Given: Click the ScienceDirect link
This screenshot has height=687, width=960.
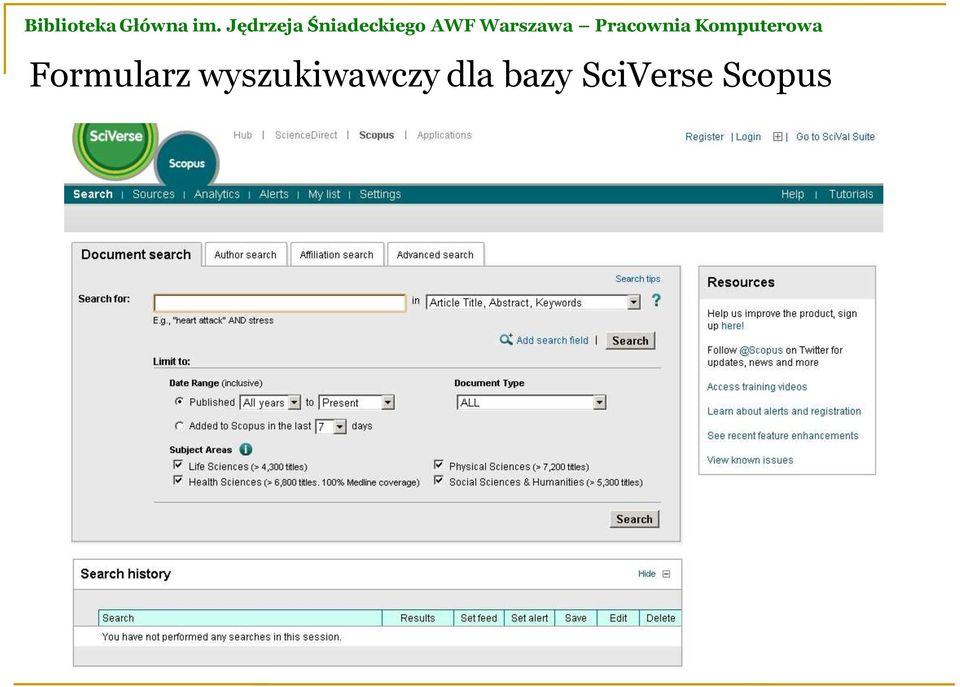Looking at the screenshot, I should click(x=306, y=135).
